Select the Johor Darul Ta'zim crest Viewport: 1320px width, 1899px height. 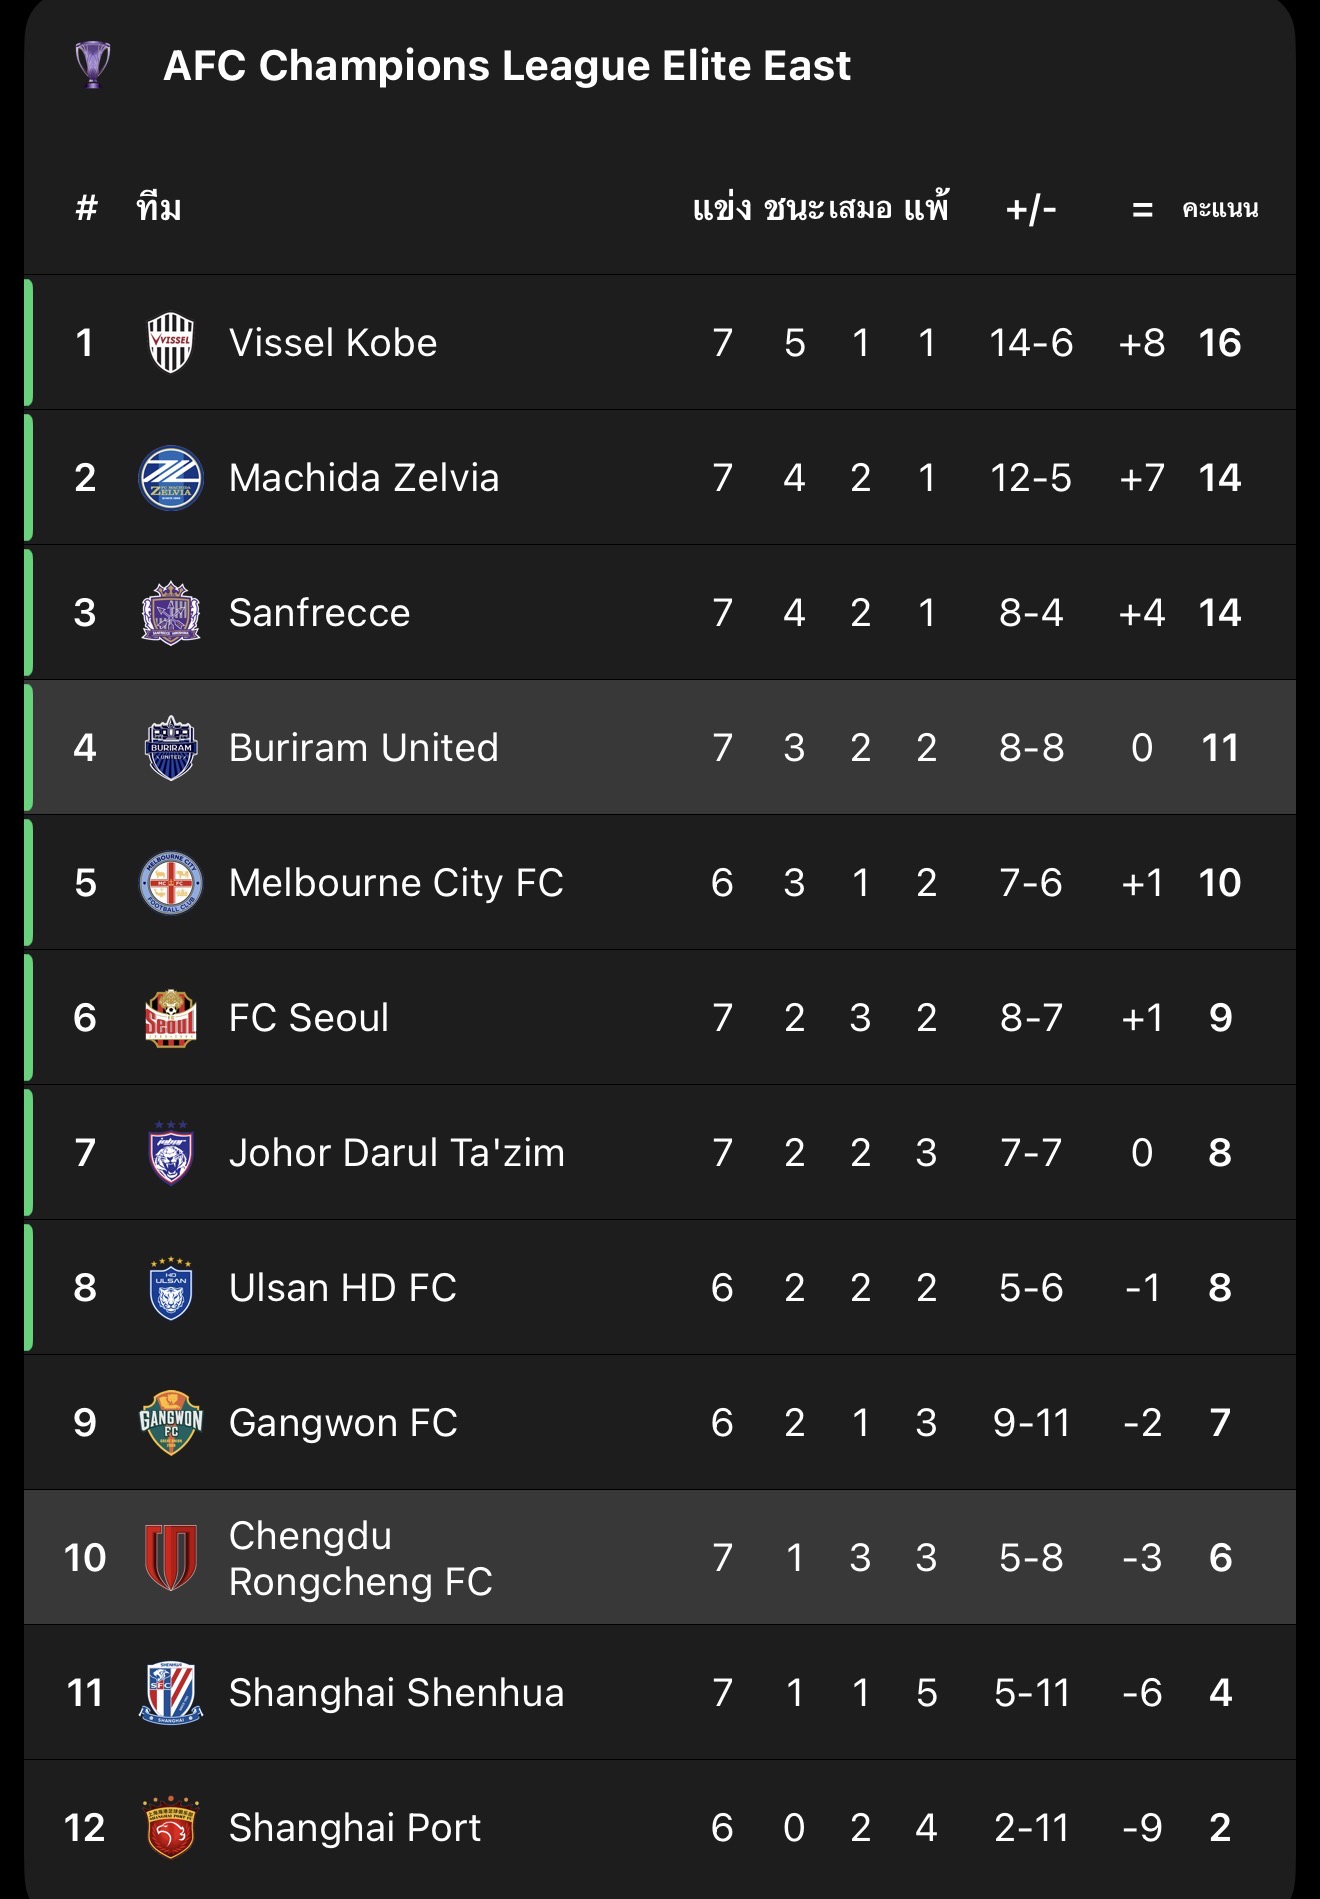(x=171, y=1153)
